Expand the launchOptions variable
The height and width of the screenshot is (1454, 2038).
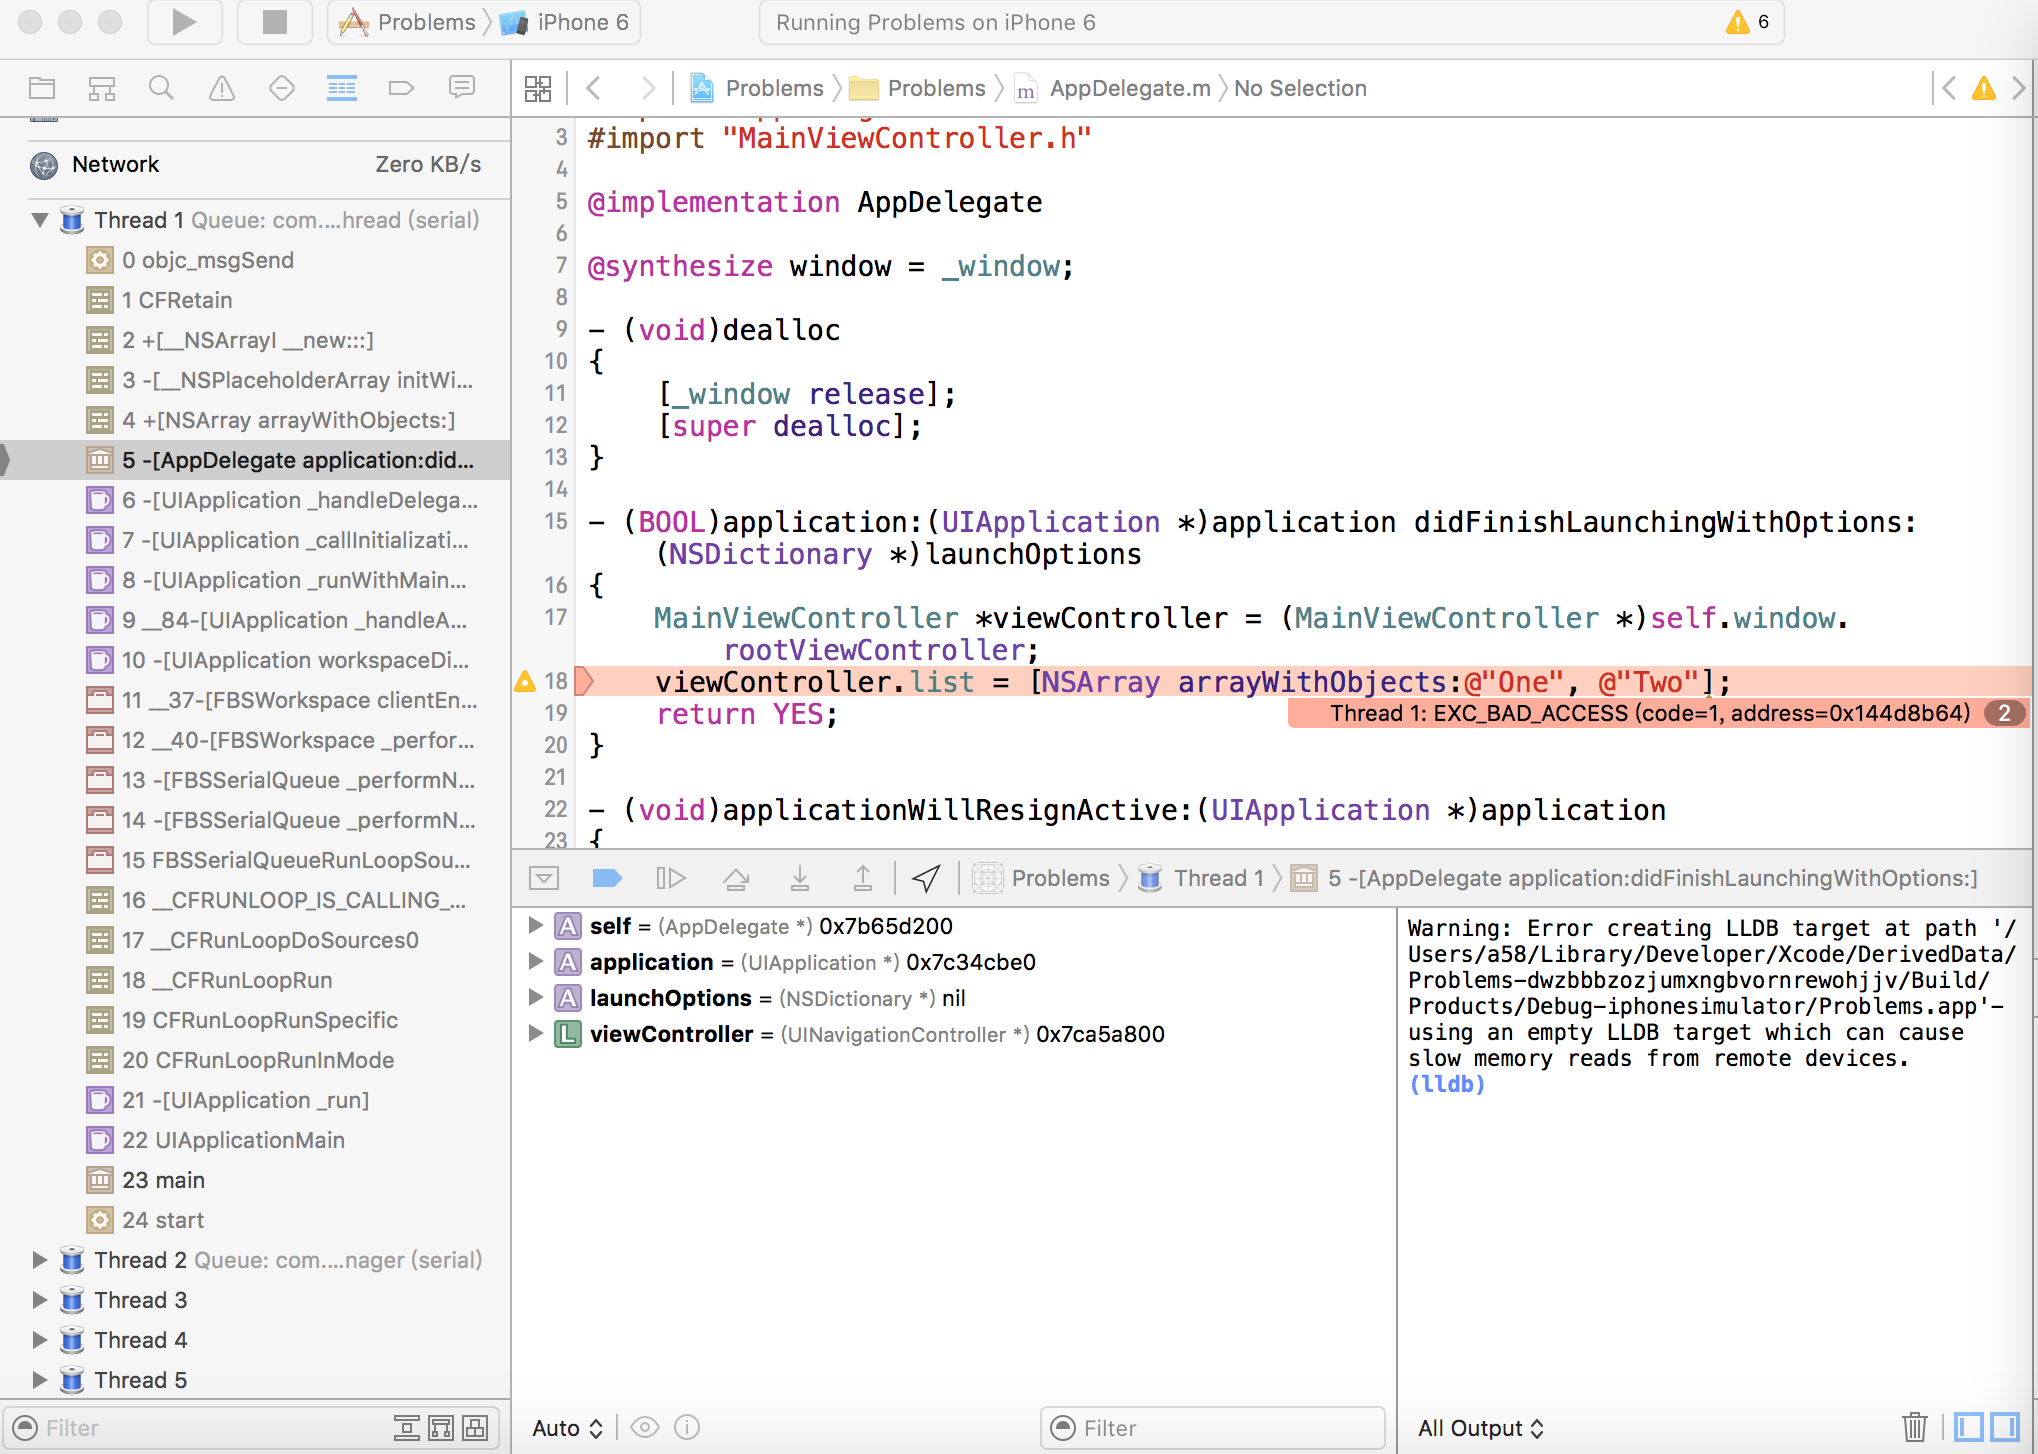click(536, 998)
